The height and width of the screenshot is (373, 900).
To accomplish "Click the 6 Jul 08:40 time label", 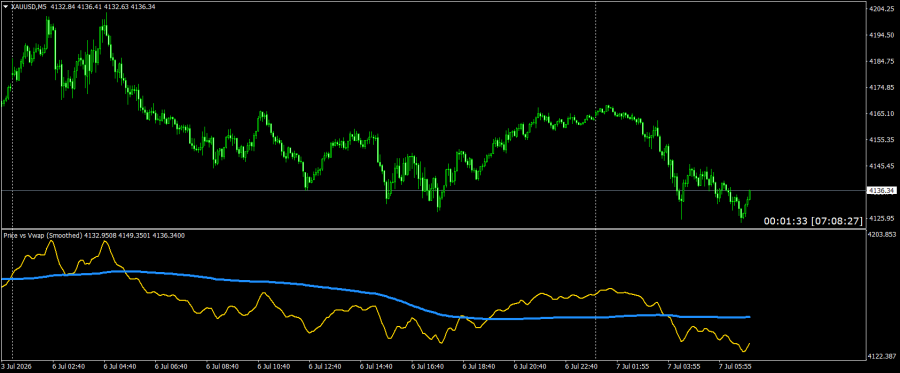I will pyautogui.click(x=223, y=365).
